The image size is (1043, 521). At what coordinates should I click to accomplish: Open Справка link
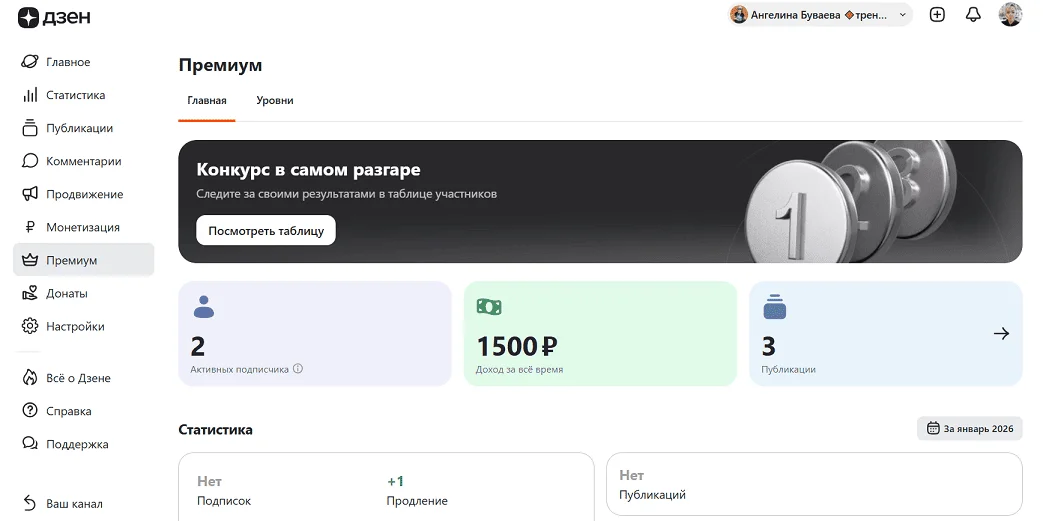click(84, 411)
